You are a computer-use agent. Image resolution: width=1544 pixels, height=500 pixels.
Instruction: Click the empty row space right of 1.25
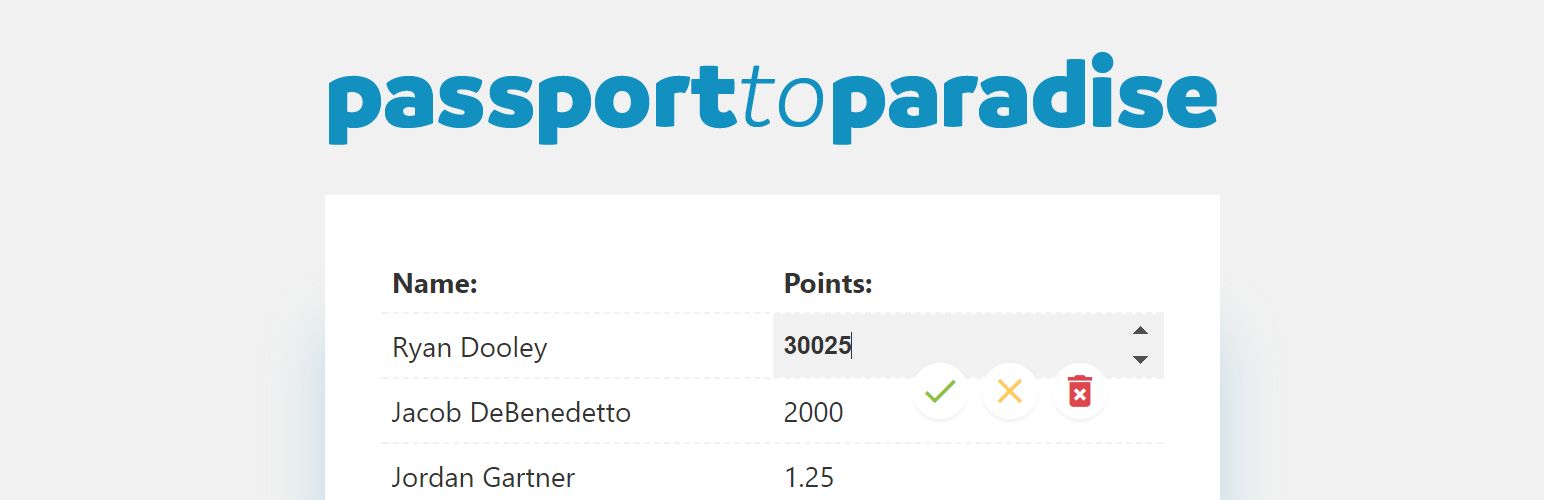tap(1000, 477)
